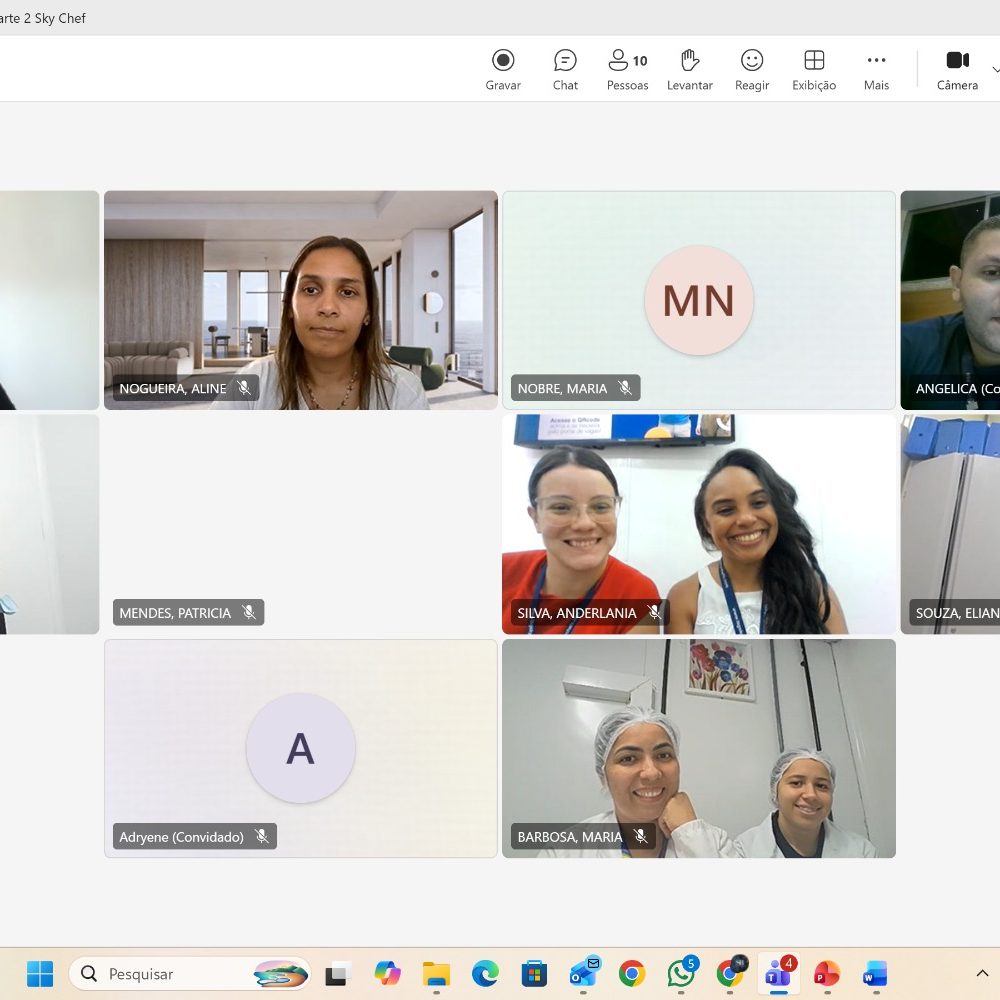Click muted mic icon next to MENDES, PATRICIA

[x=249, y=612]
